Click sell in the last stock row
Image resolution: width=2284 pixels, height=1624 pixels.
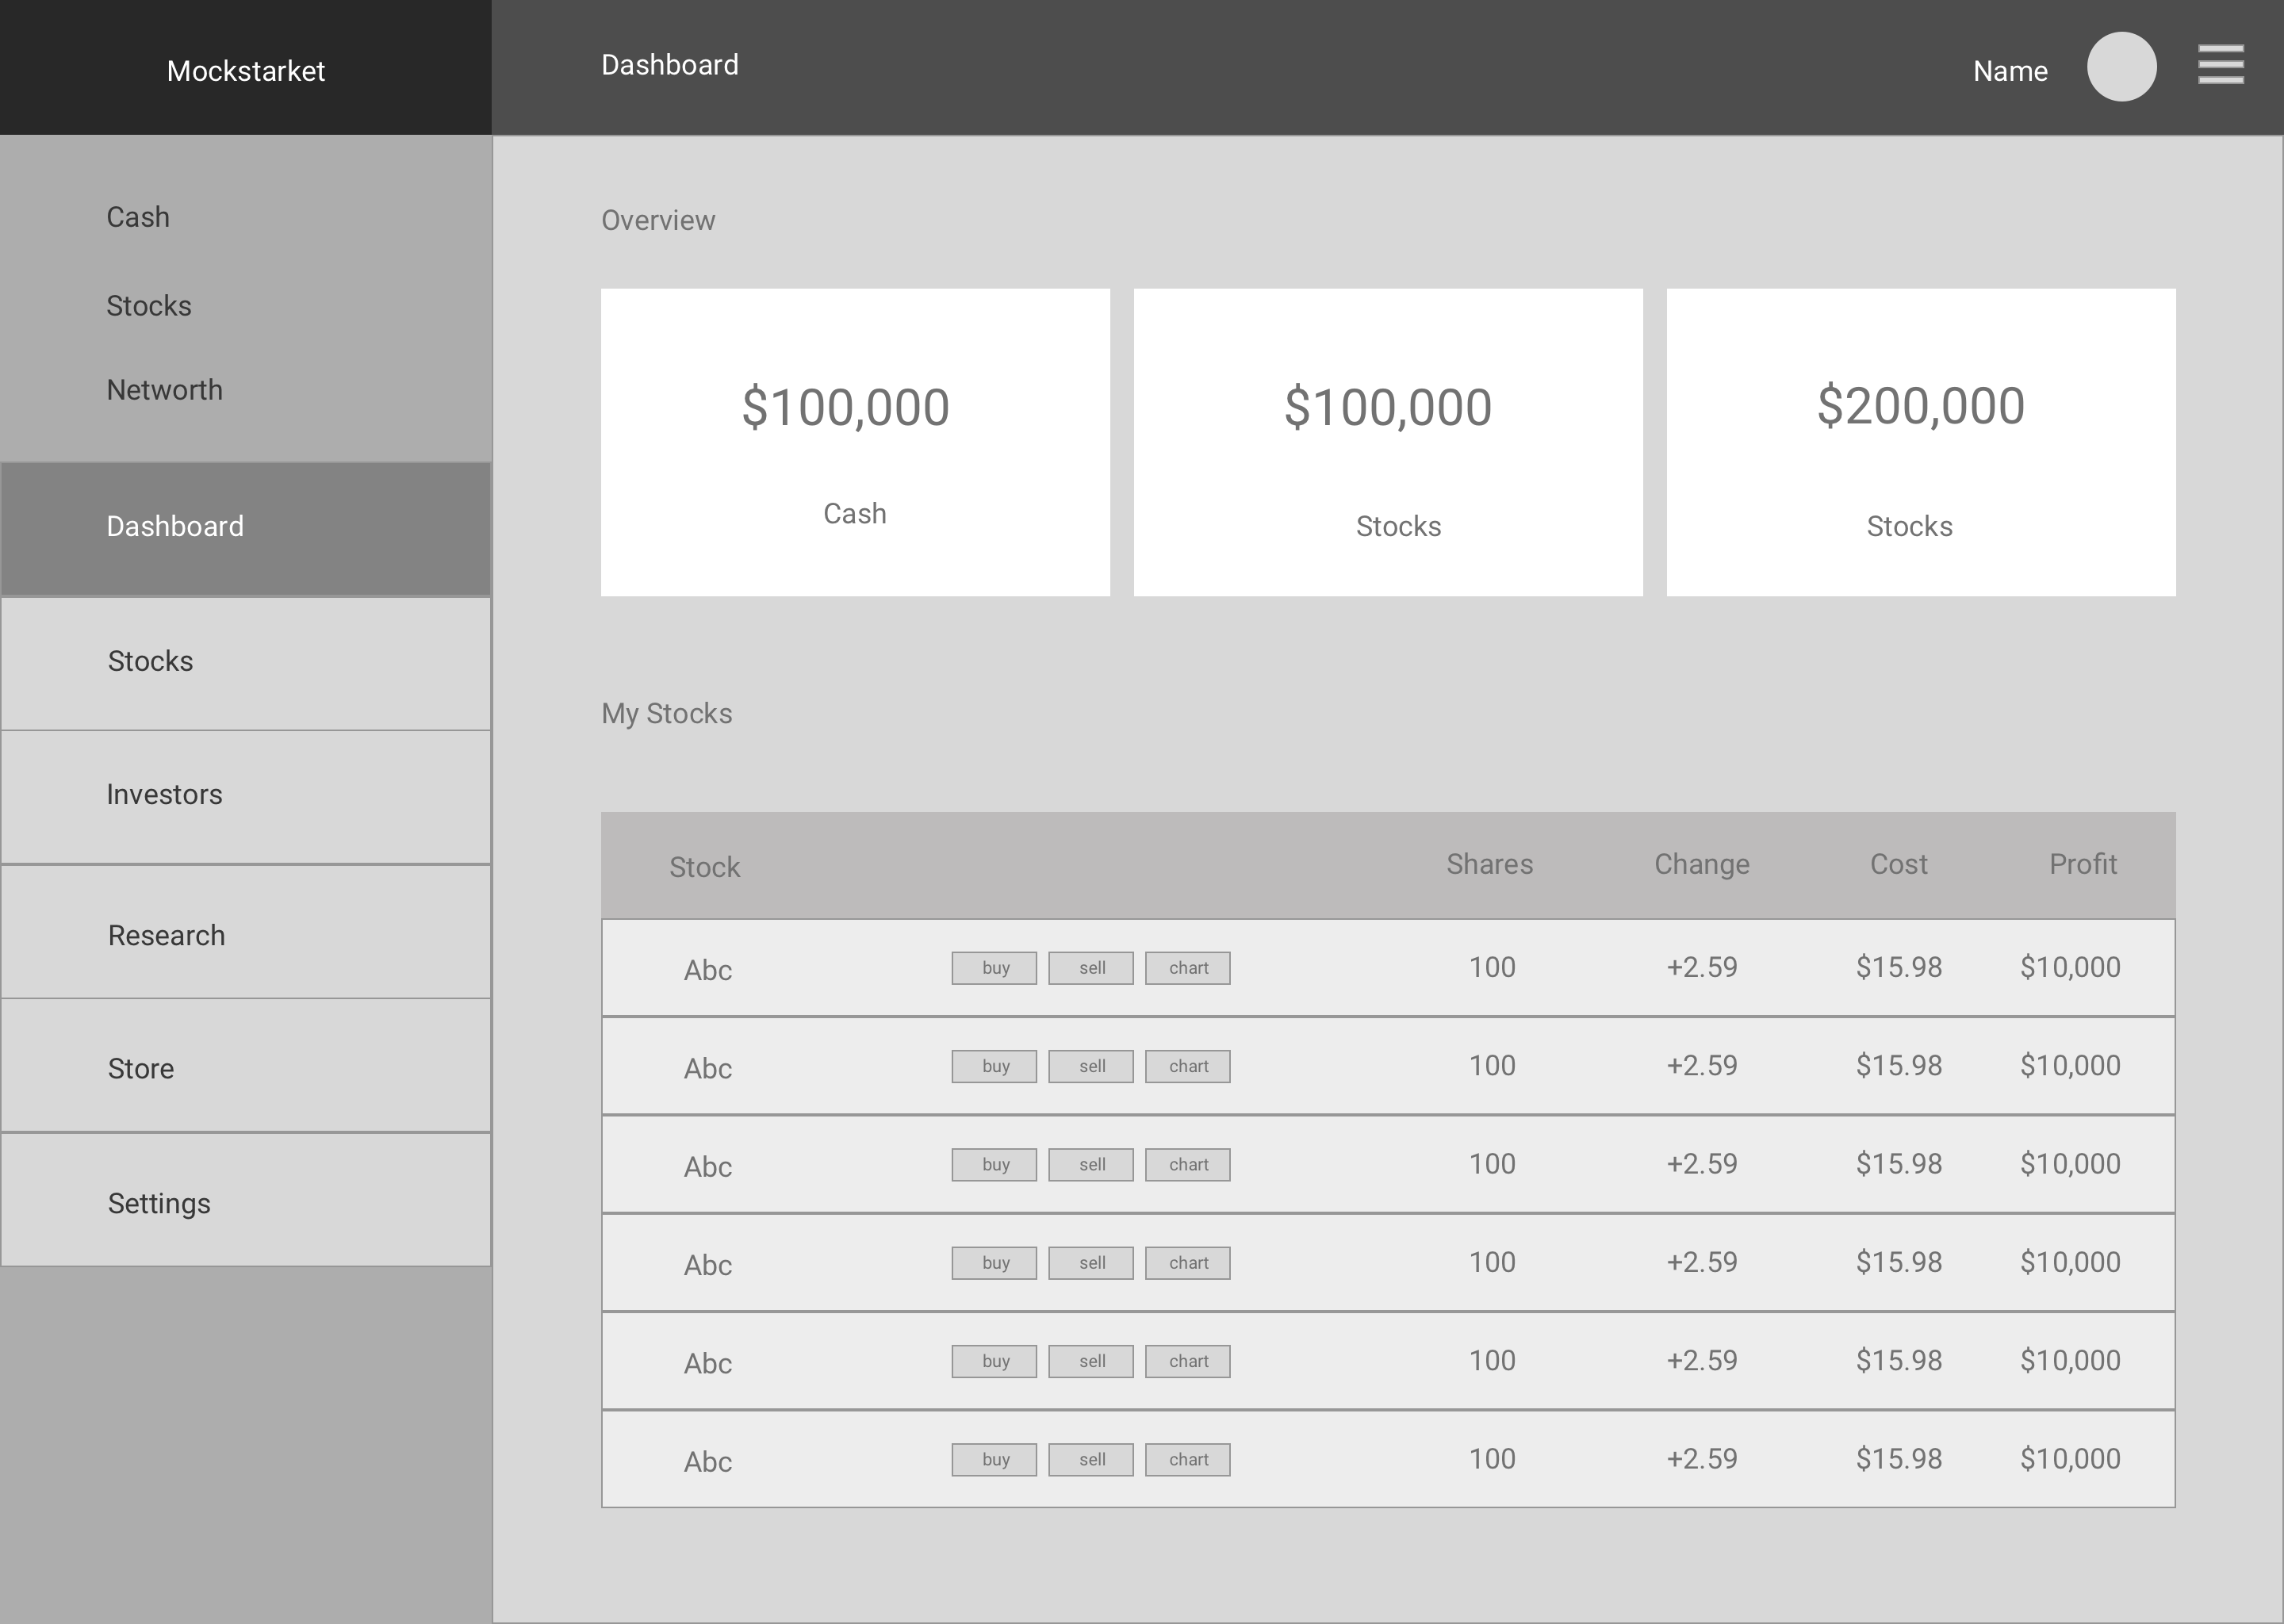pyautogui.click(x=1091, y=1460)
